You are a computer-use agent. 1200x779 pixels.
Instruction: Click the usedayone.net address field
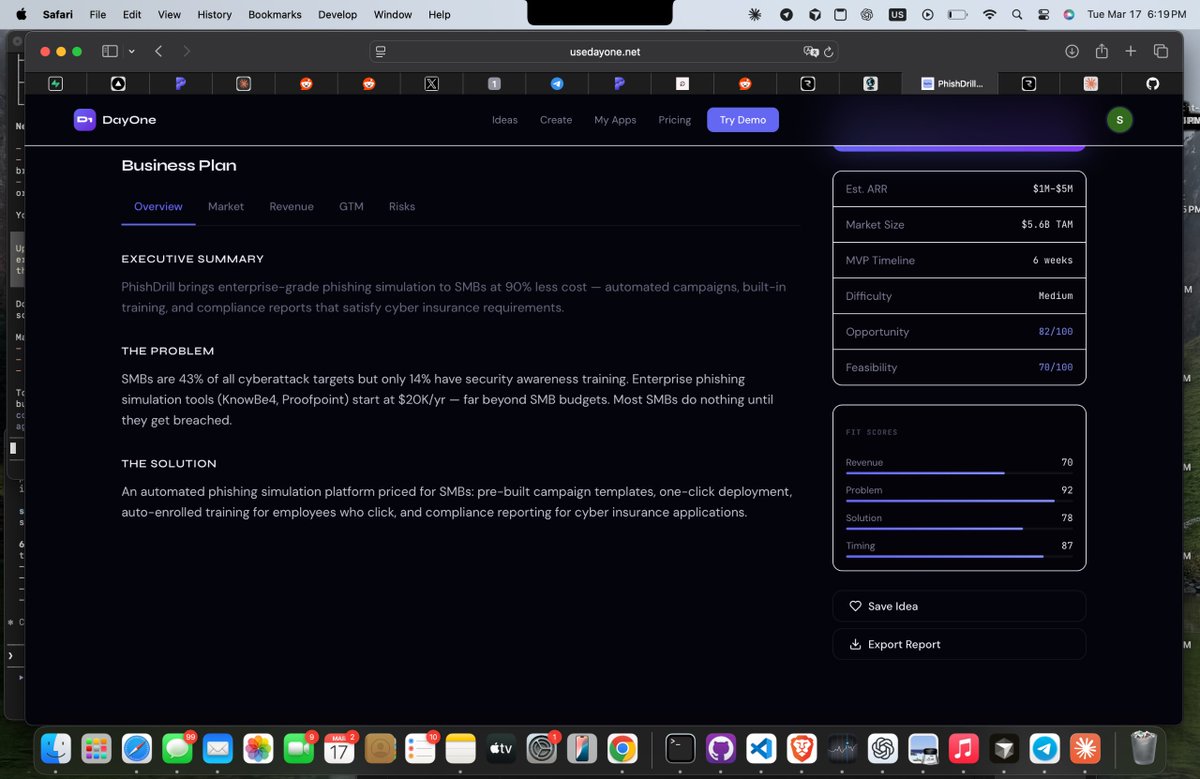604,51
